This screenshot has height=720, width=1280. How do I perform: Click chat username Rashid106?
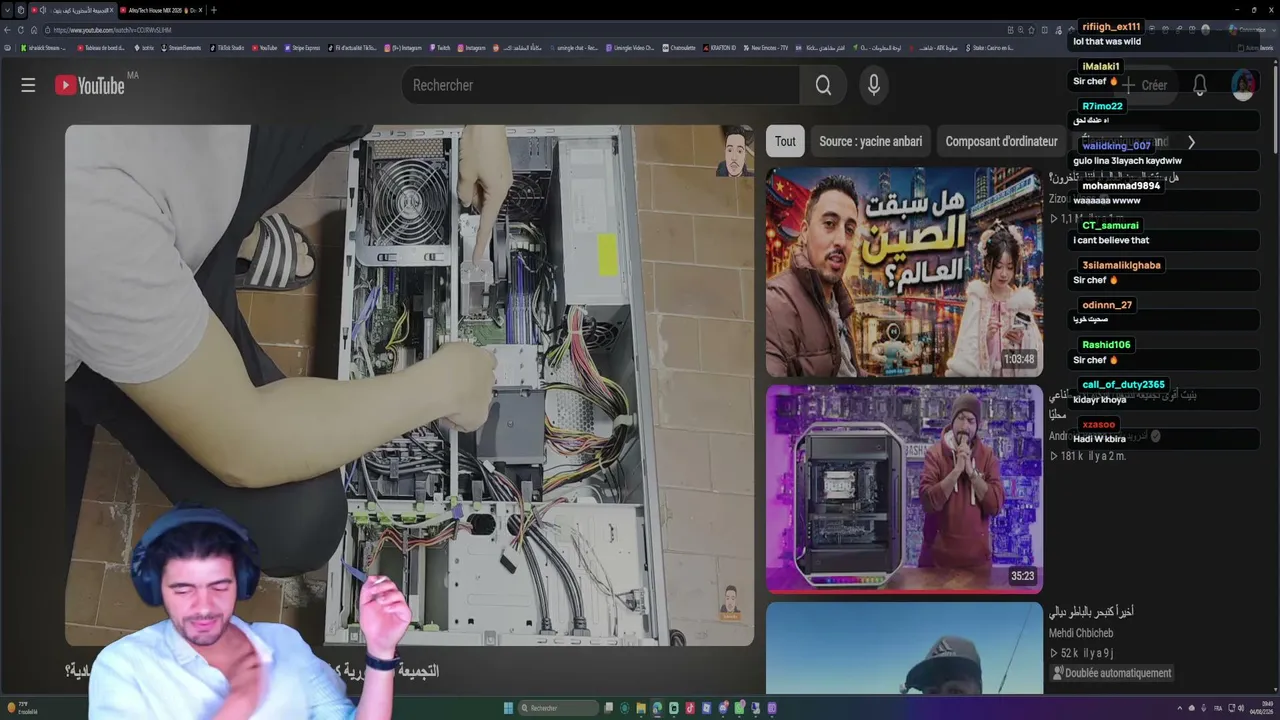coord(1106,345)
